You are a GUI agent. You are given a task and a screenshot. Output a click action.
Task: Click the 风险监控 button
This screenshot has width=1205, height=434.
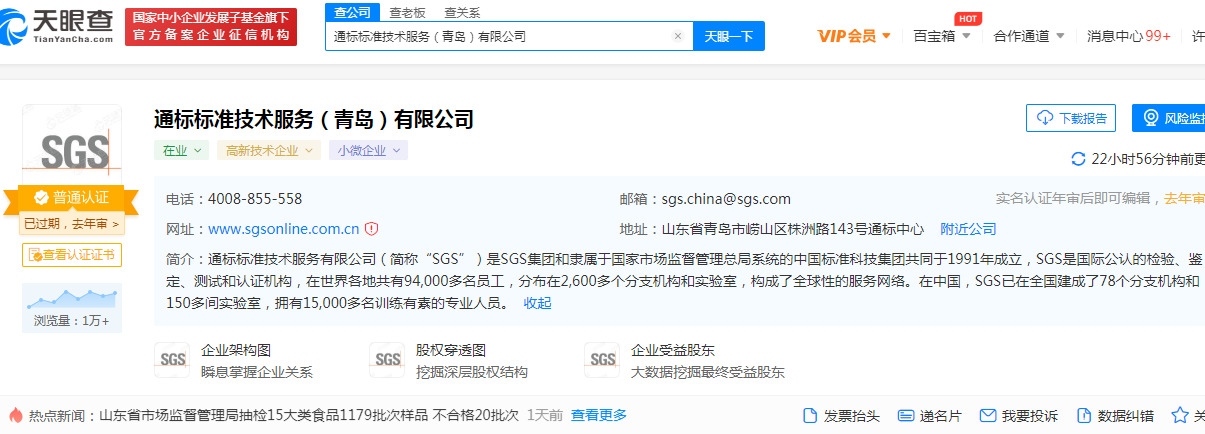[x=1169, y=118]
